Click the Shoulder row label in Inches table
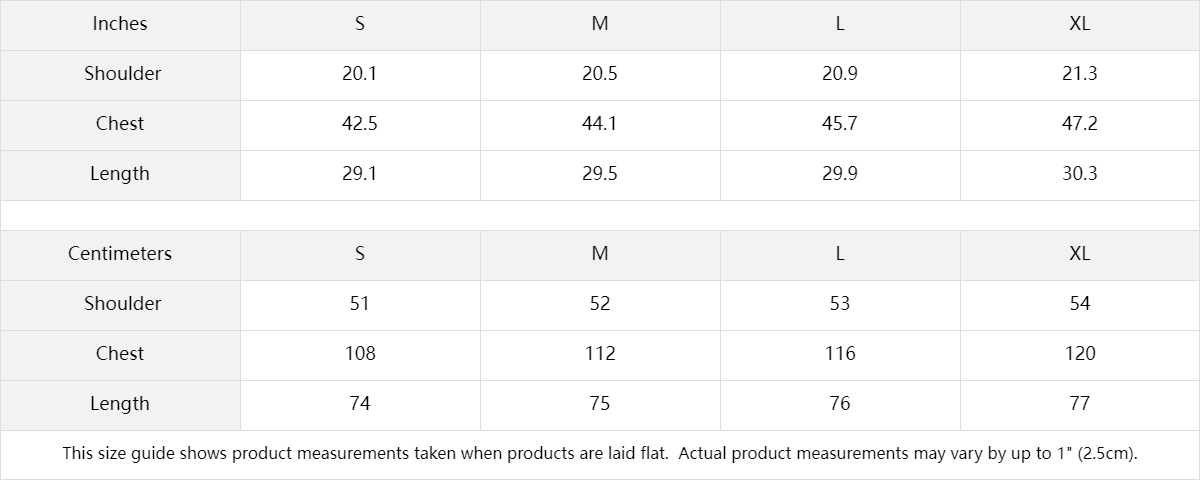 (x=122, y=74)
